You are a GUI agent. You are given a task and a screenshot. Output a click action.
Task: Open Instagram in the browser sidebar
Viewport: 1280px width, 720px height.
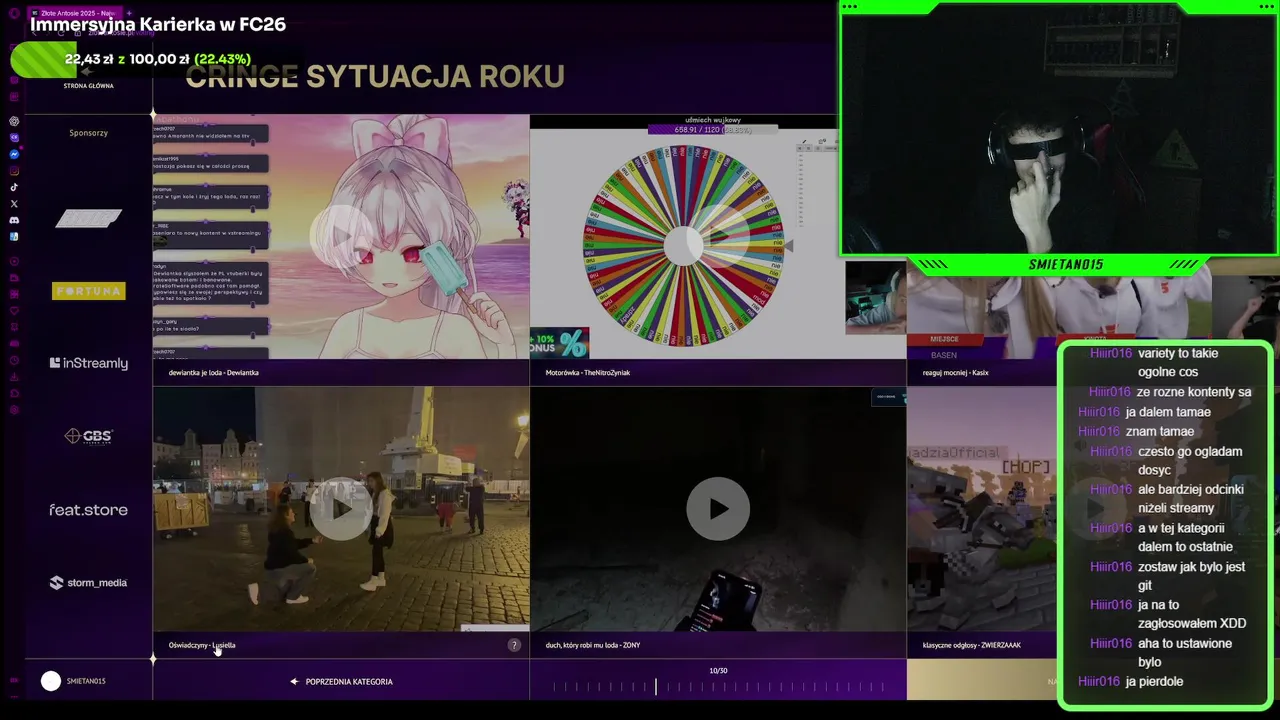click(14, 171)
